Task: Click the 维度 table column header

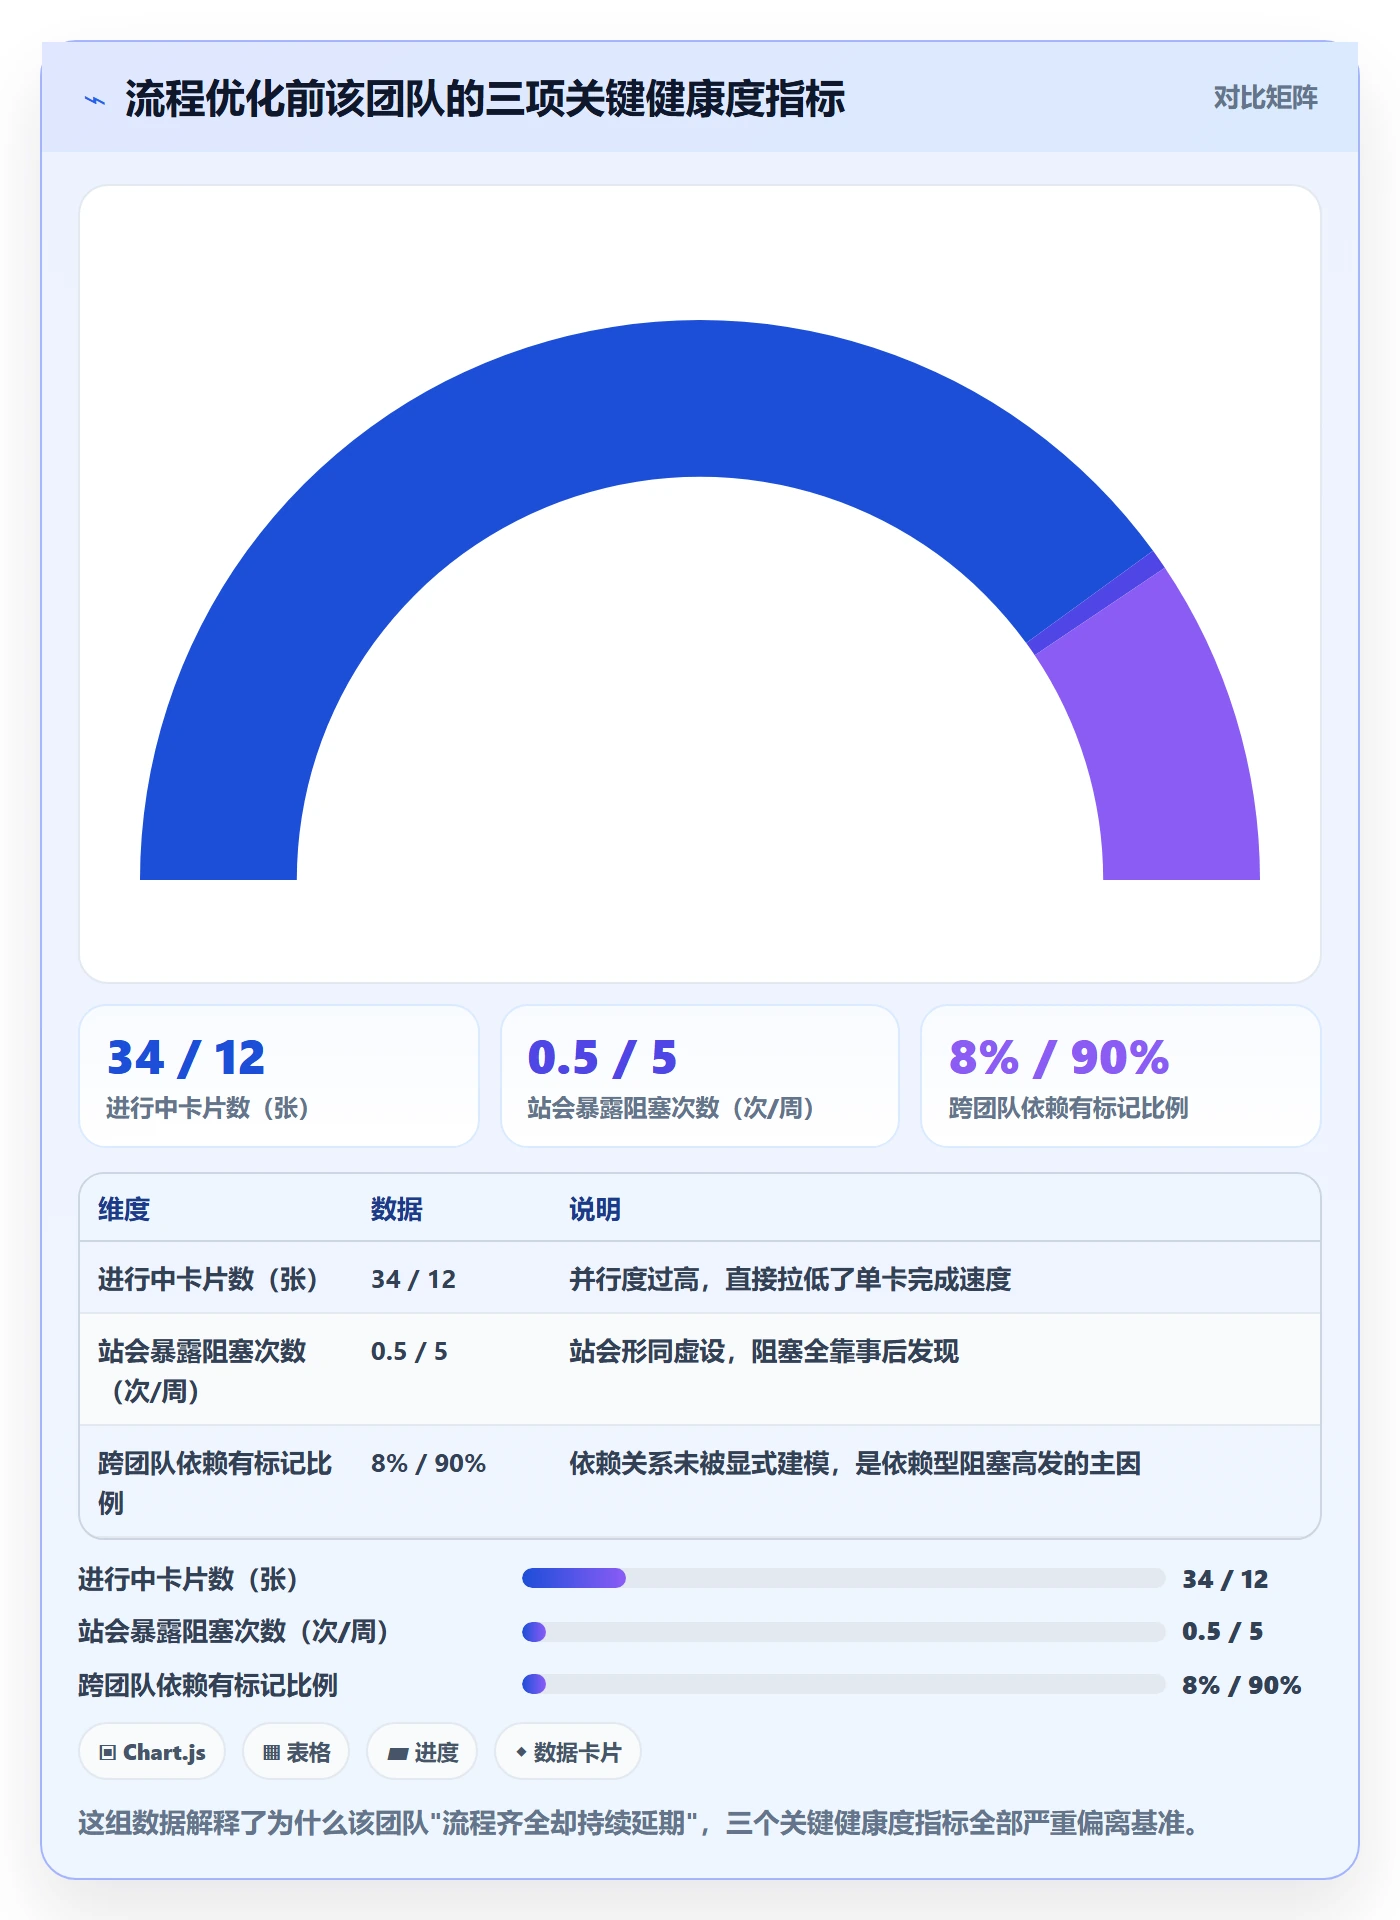Action: [x=124, y=1209]
